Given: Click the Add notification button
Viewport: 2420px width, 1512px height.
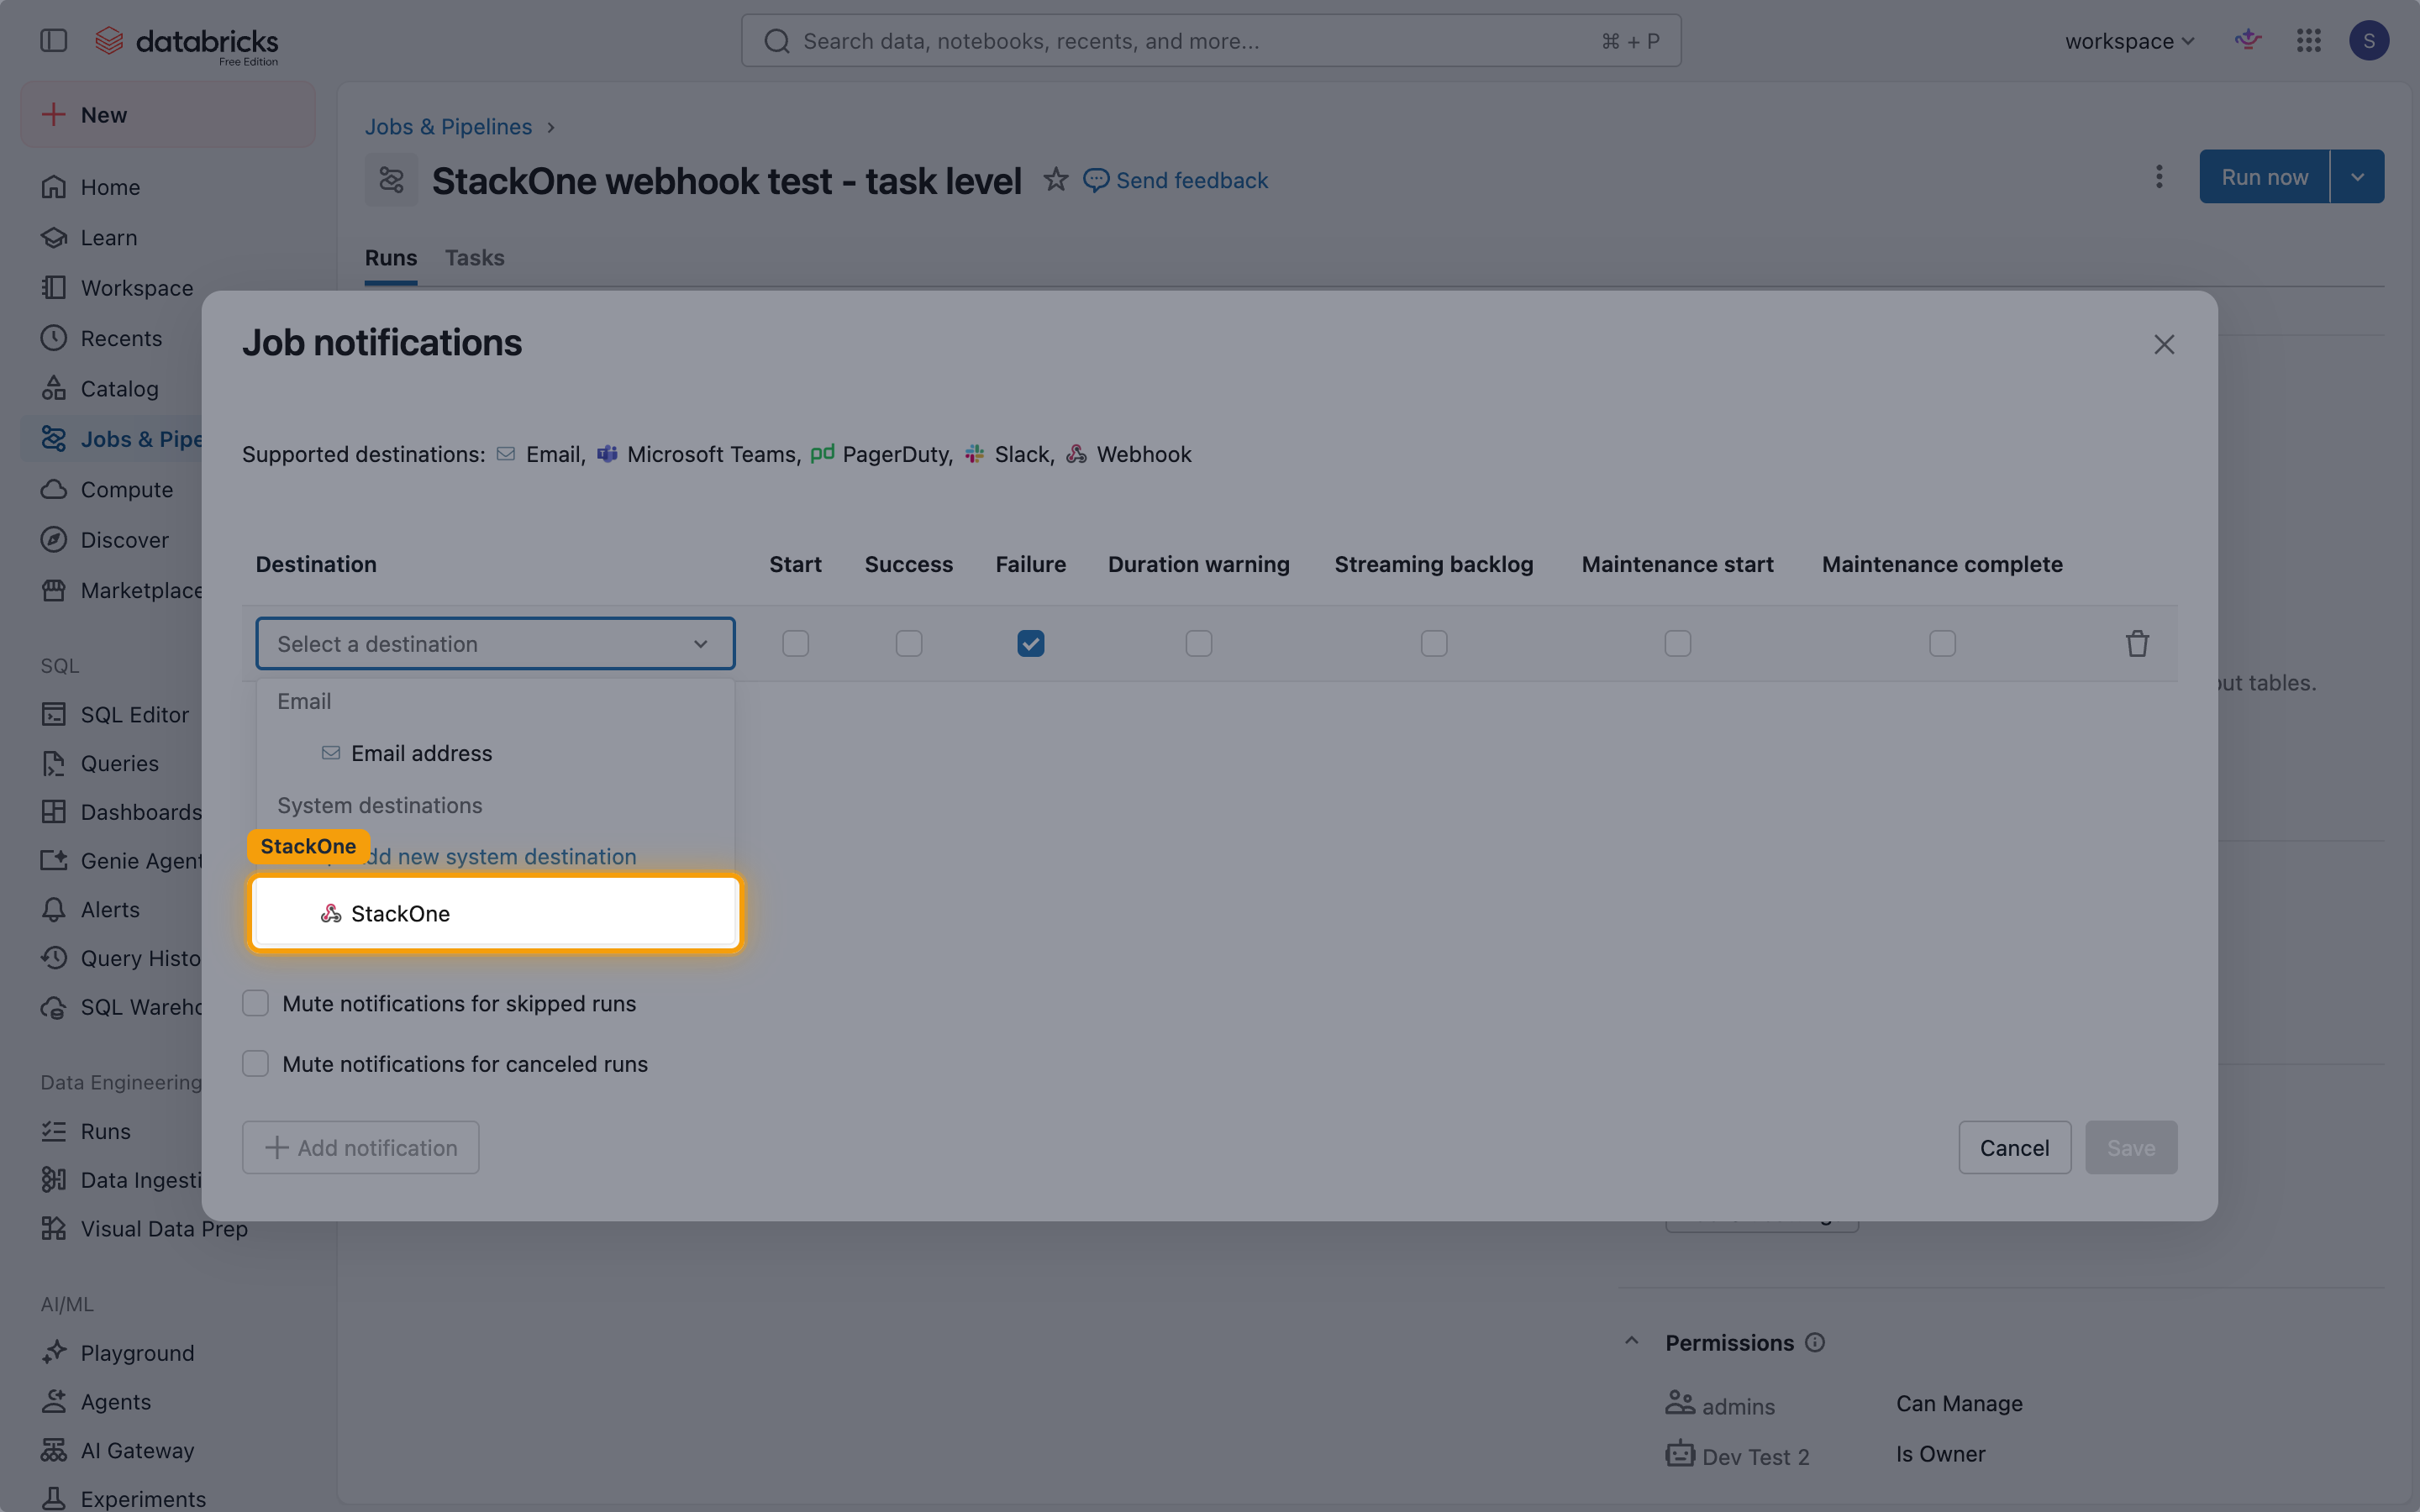Looking at the screenshot, I should [360, 1148].
